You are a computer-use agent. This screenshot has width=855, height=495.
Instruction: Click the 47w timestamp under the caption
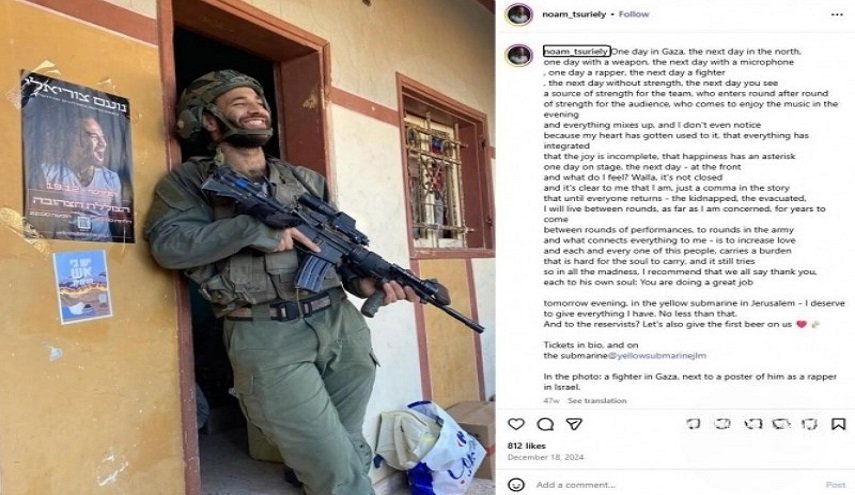[551, 401]
